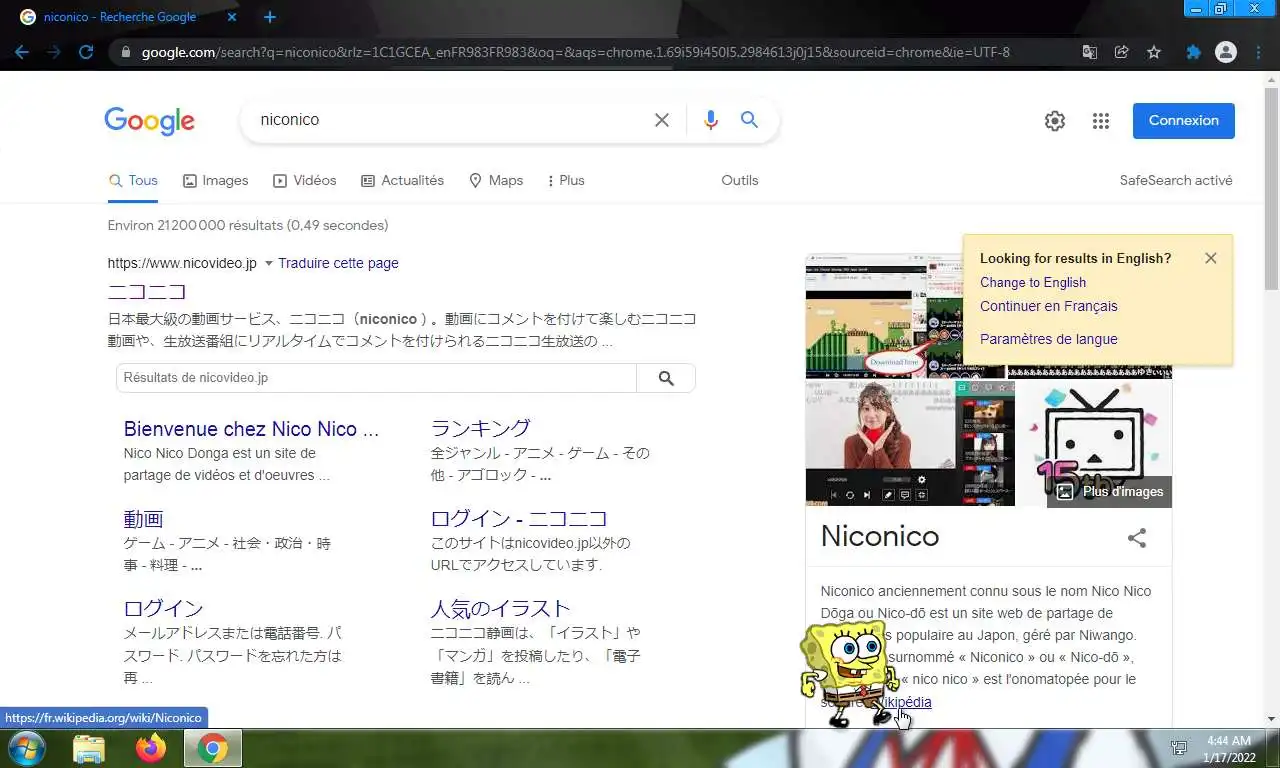
Task: Open Google apps grid icon
Action: click(1101, 121)
